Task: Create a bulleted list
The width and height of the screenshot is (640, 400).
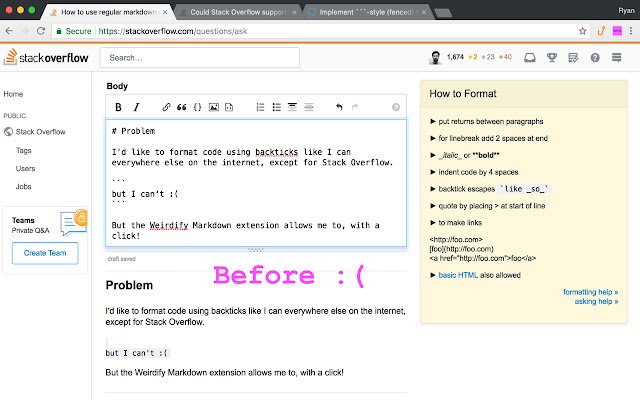Action: pos(276,107)
